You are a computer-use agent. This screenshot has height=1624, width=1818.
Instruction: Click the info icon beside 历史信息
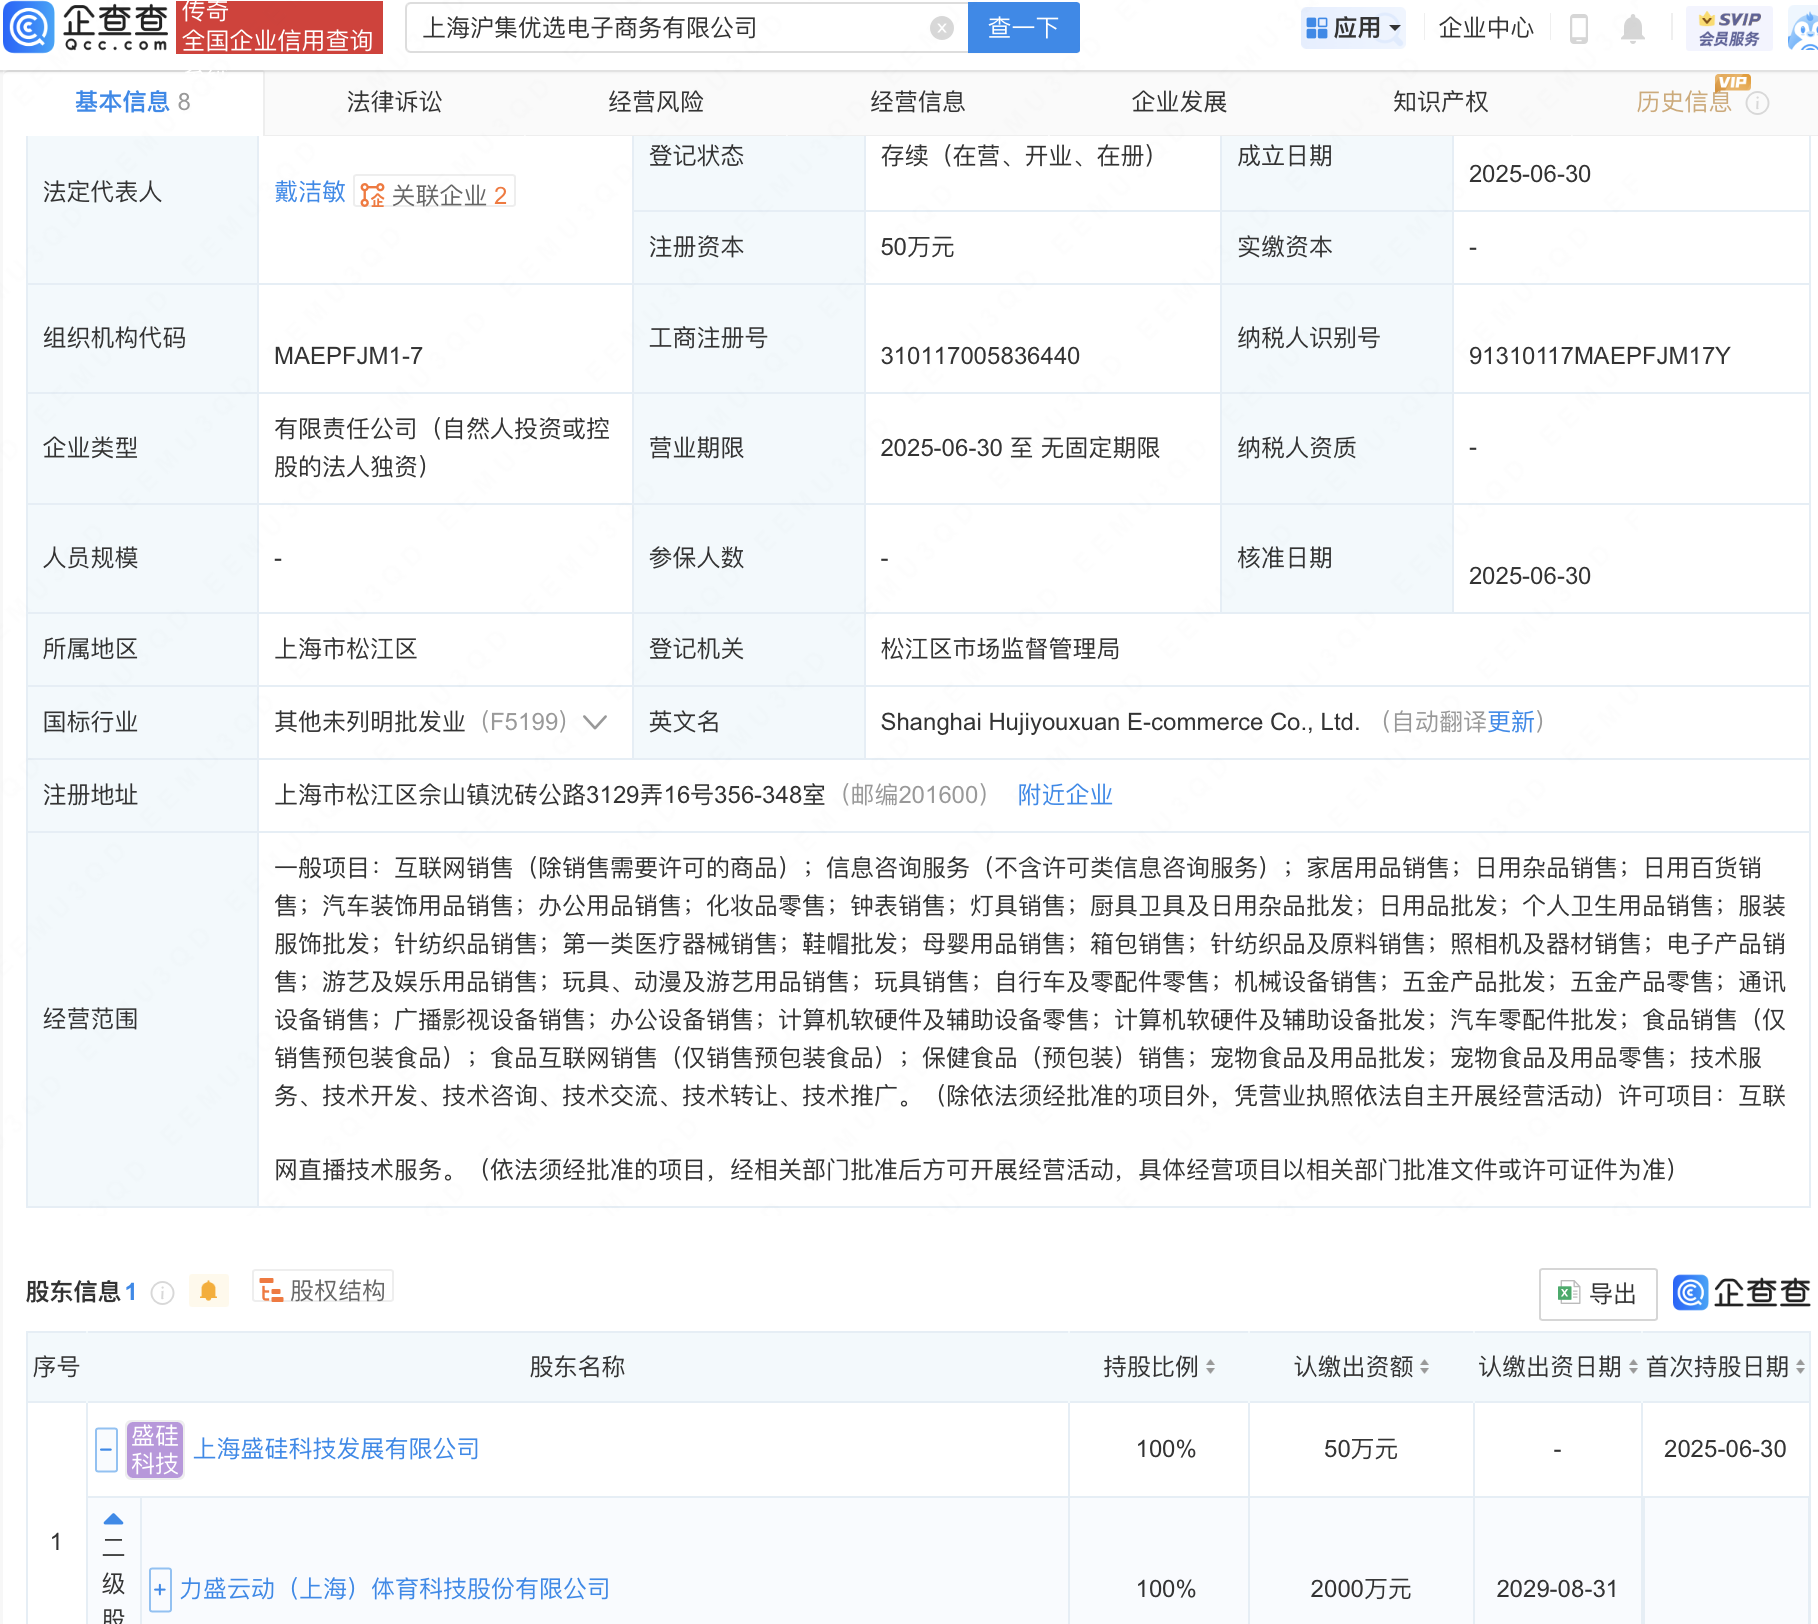[1757, 103]
